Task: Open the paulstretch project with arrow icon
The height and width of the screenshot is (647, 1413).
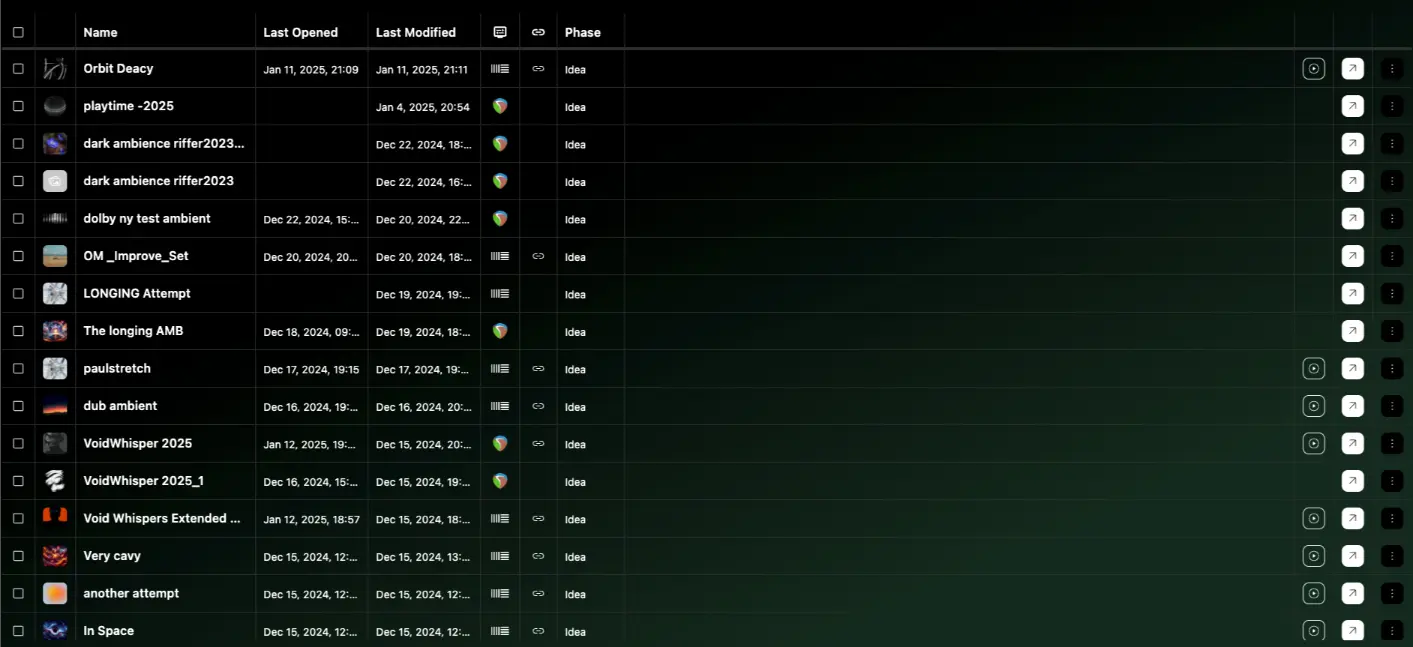Action: tap(1352, 369)
